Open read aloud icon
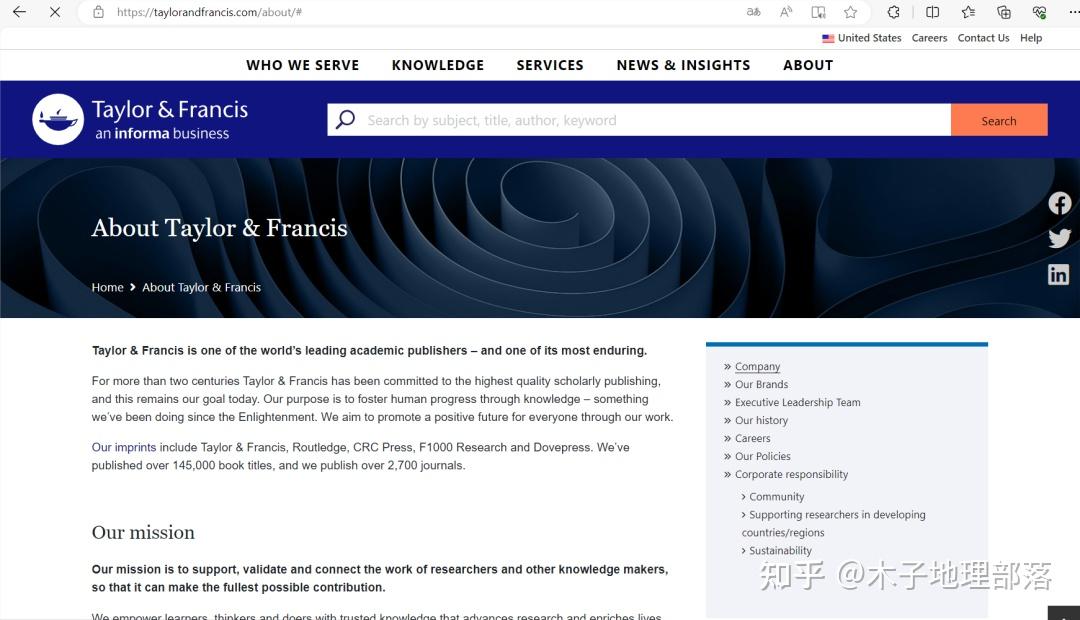This screenshot has height=620, width=1080. pos(786,12)
